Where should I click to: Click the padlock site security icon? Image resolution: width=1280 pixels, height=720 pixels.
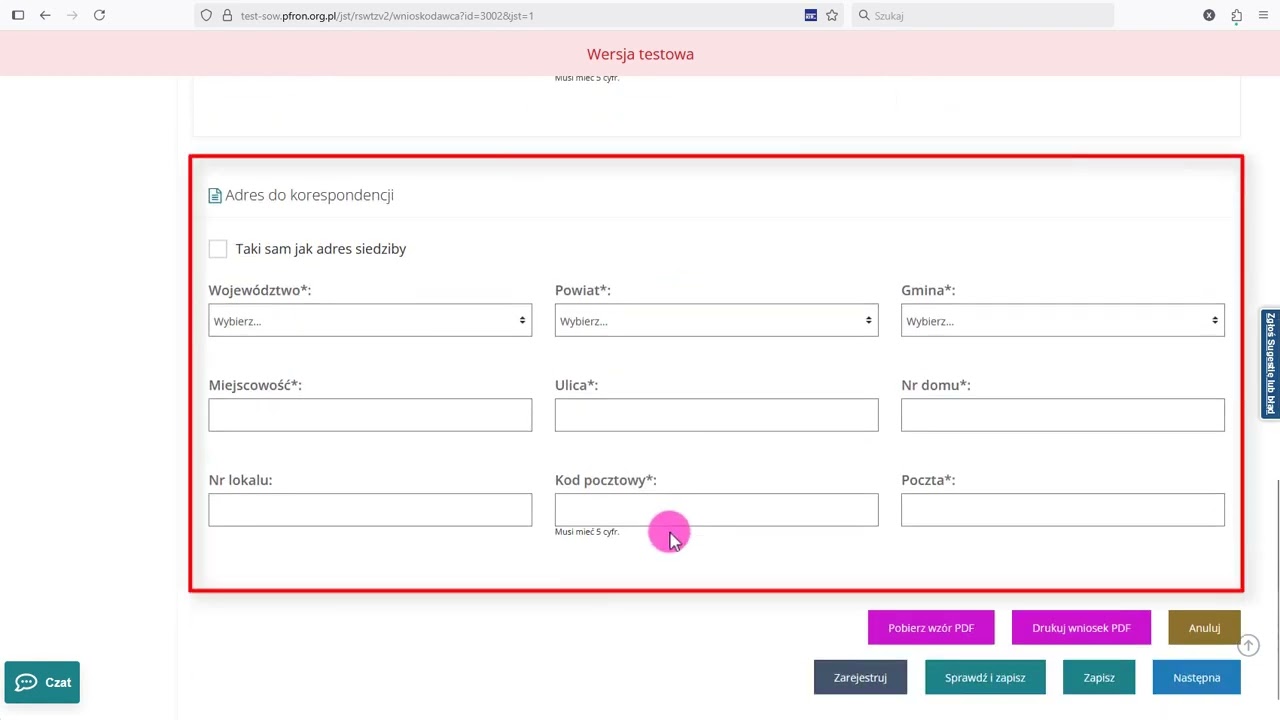pos(227,16)
